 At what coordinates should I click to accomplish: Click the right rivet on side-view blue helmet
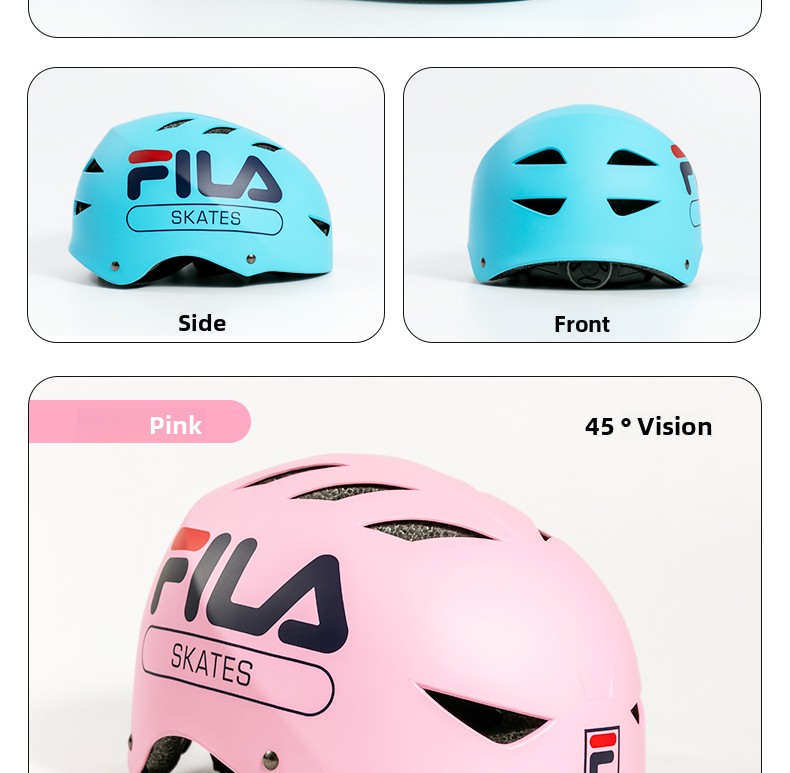coord(250,259)
